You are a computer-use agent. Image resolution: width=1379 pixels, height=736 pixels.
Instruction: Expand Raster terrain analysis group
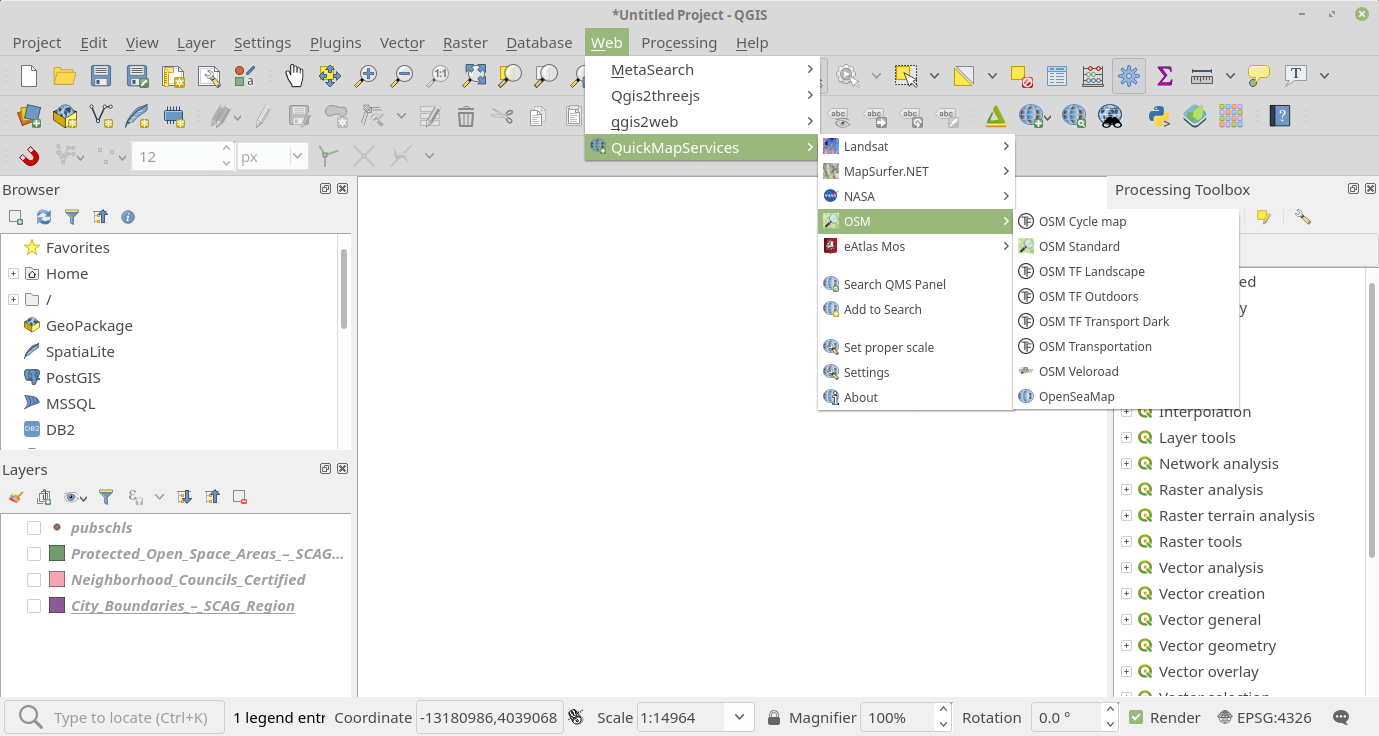pos(1126,516)
